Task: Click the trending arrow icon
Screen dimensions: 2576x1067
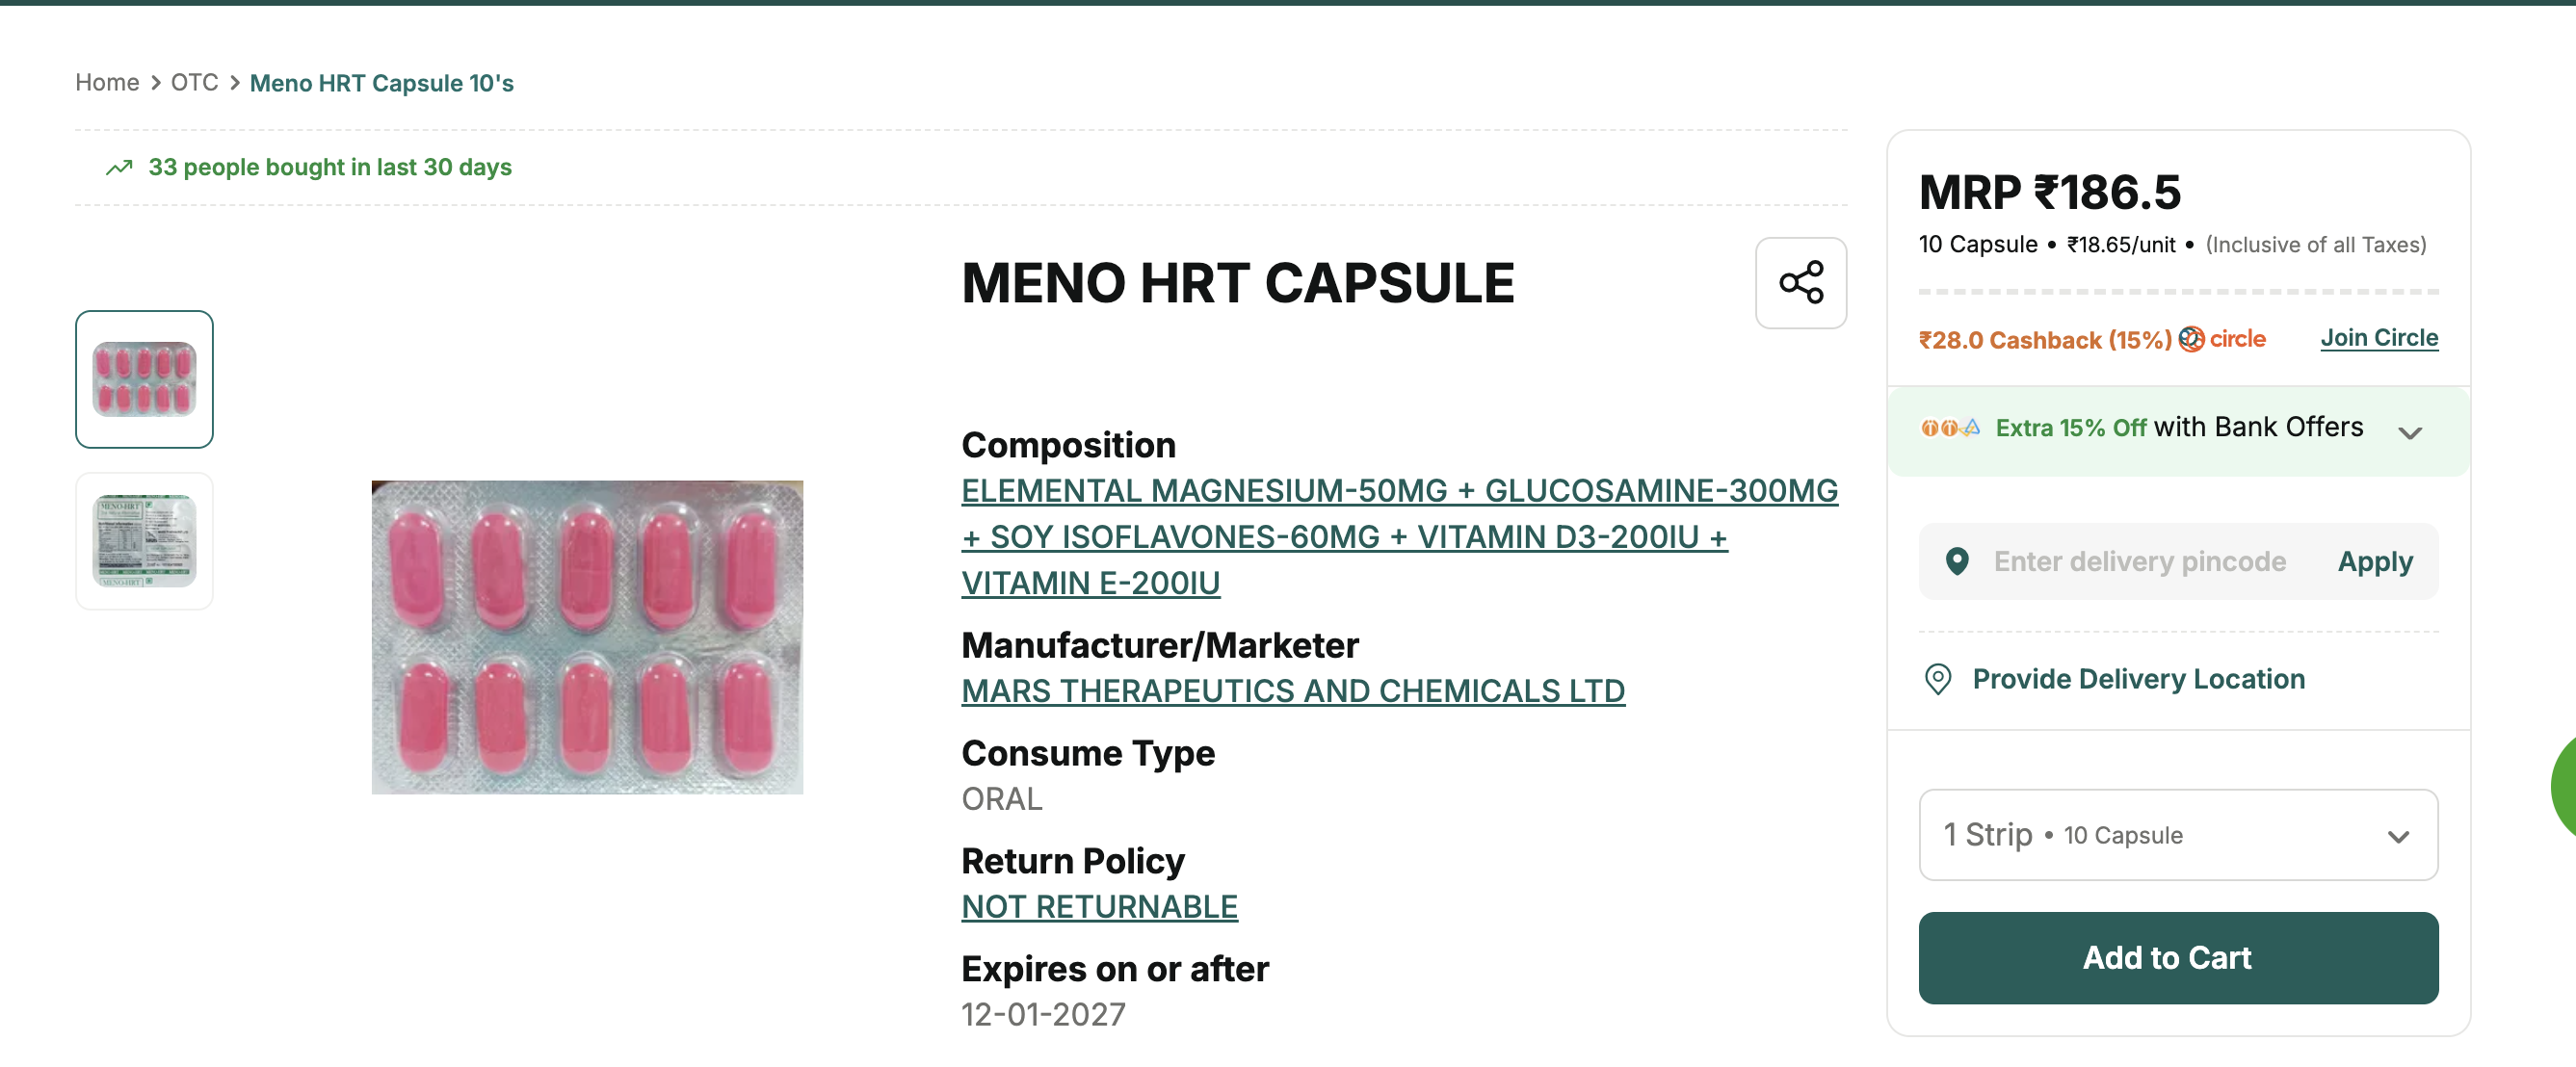Action: 119,168
